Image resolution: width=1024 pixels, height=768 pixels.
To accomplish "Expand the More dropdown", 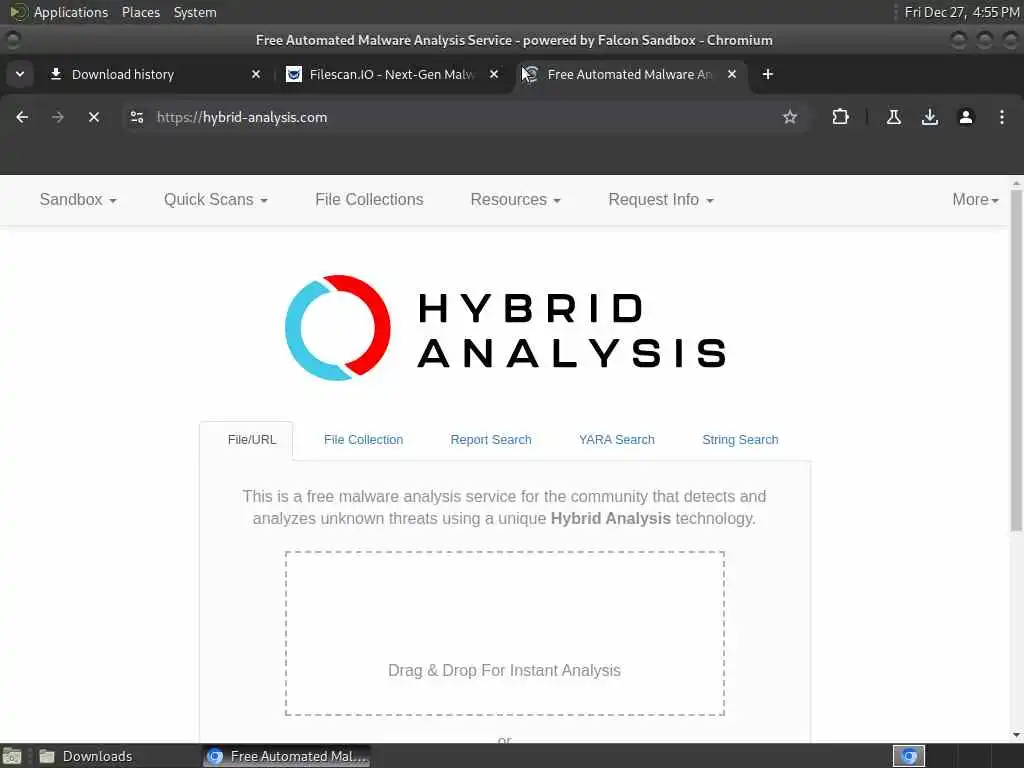I will click(976, 200).
